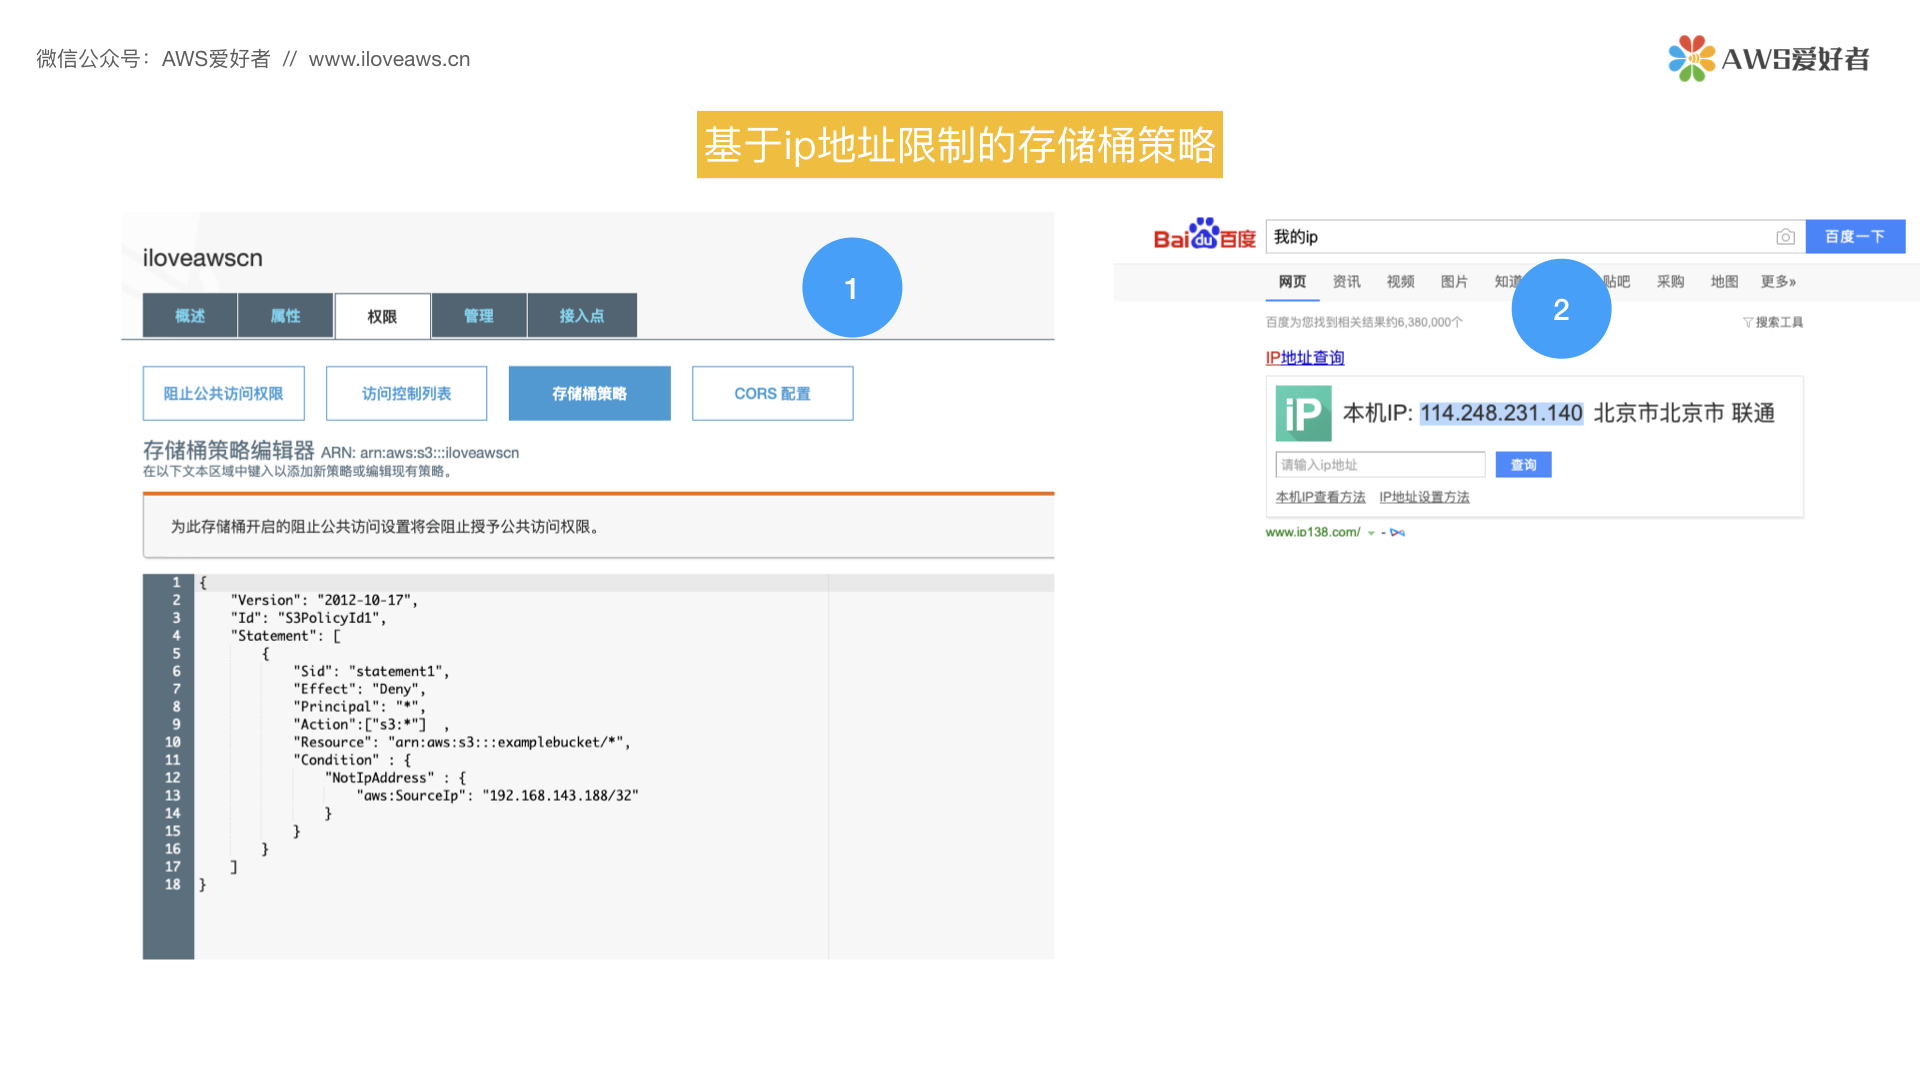1920x1080 pixels.
Task: Click the 百度一下 search button
Action: (1855, 236)
